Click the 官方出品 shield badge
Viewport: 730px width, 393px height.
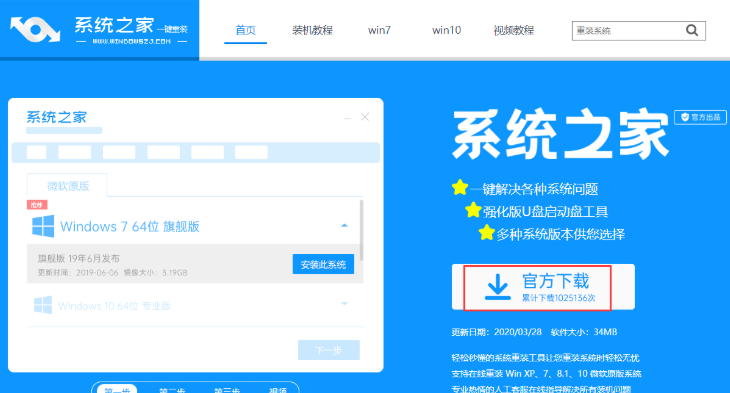pyautogui.click(x=700, y=117)
